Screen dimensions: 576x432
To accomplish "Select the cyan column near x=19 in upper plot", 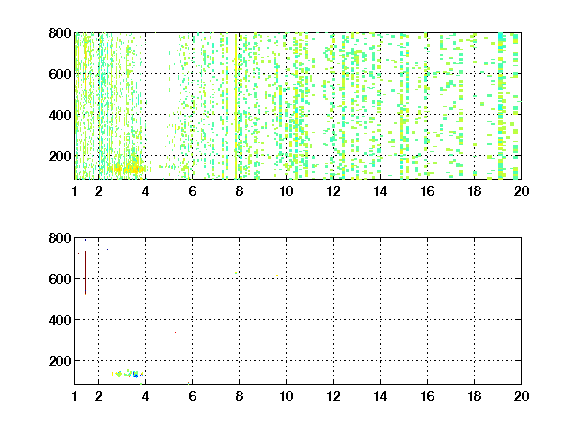I will tap(500, 106).
